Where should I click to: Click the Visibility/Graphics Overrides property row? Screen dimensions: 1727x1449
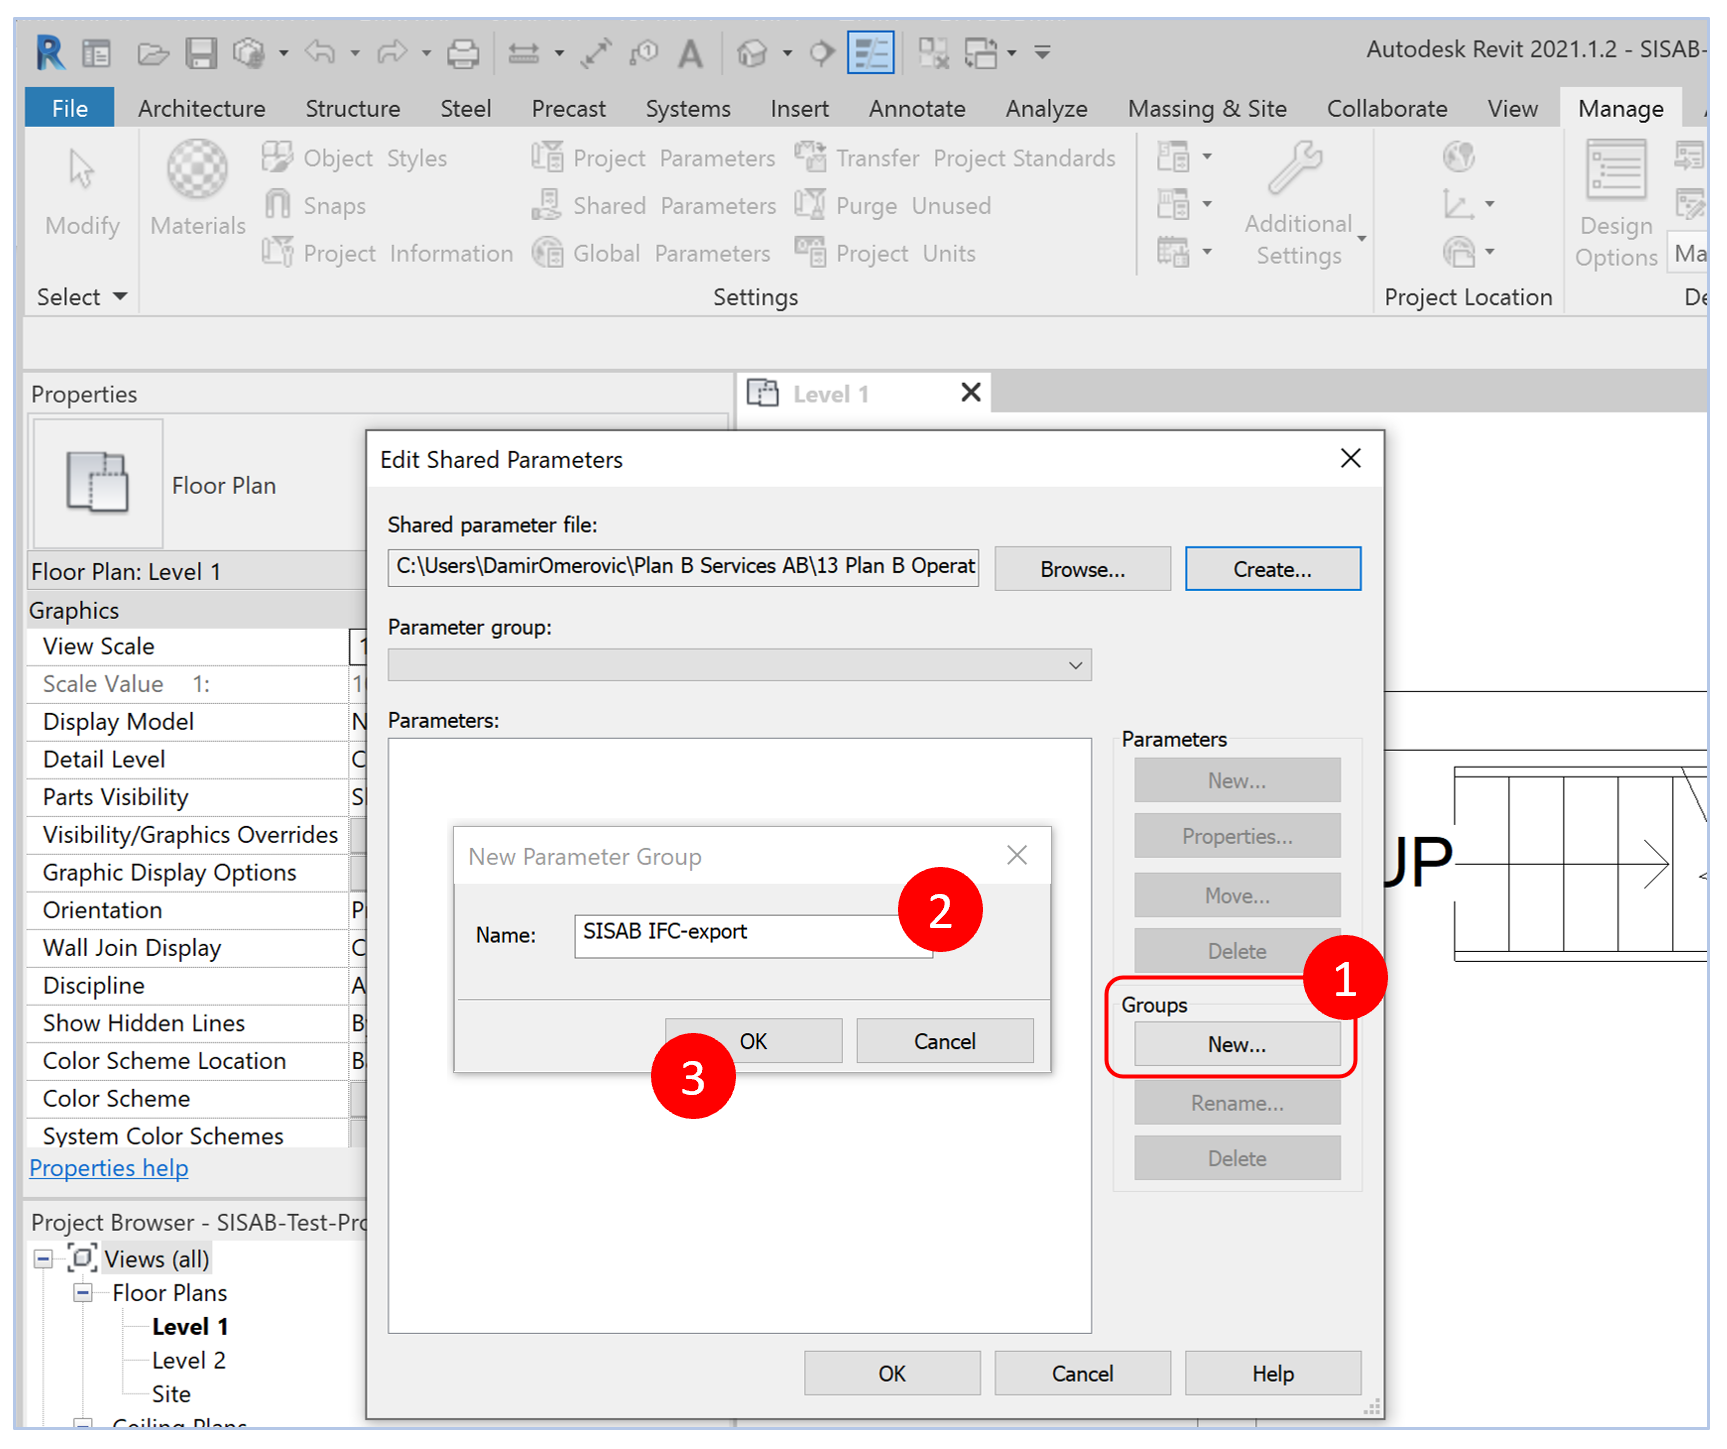(x=198, y=835)
